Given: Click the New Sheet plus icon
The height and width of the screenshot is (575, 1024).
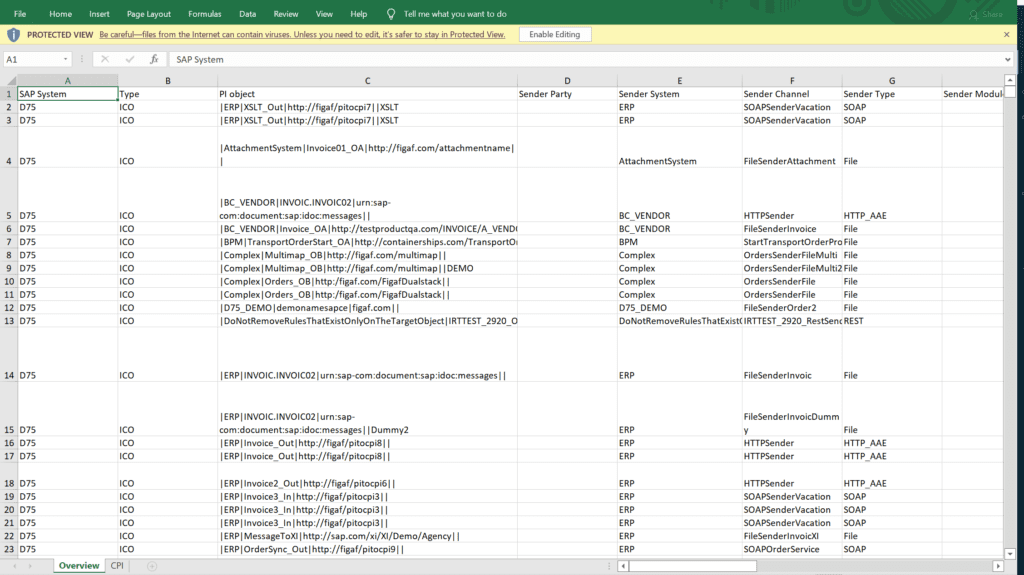Looking at the screenshot, I should pyautogui.click(x=152, y=566).
